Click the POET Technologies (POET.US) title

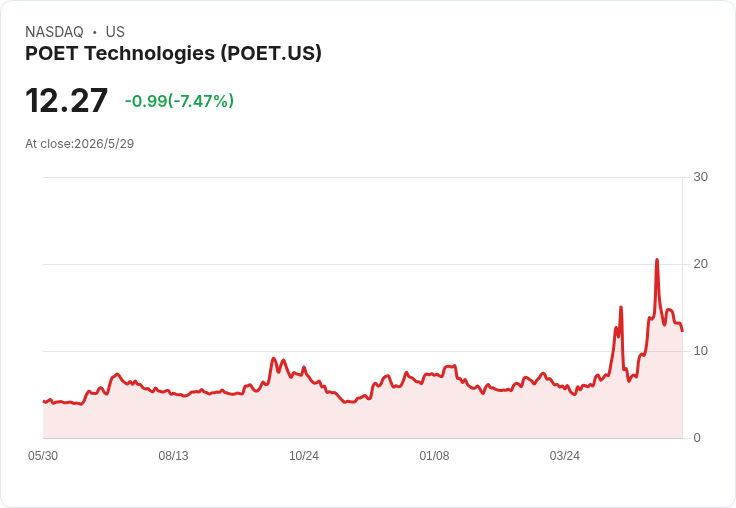(173, 53)
